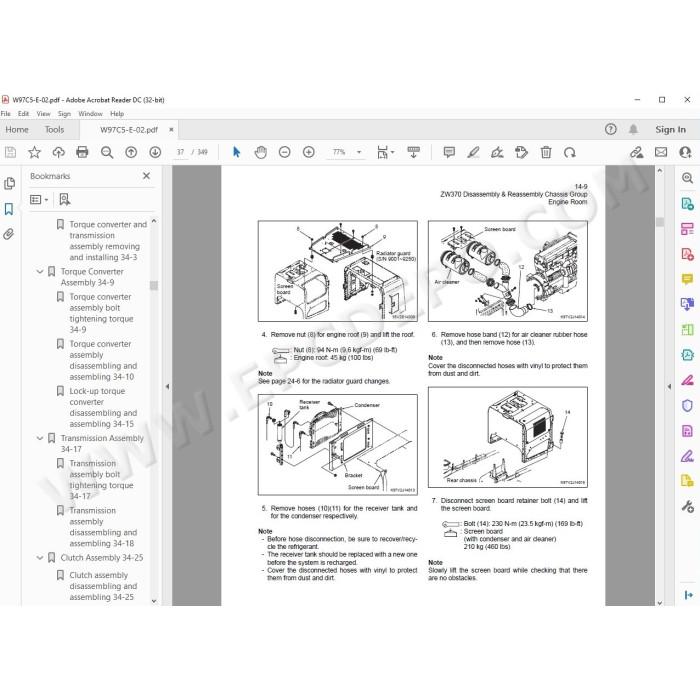Image resolution: width=700 pixels, height=700 pixels.
Task: Click the Delete trash icon
Action: [x=546, y=153]
